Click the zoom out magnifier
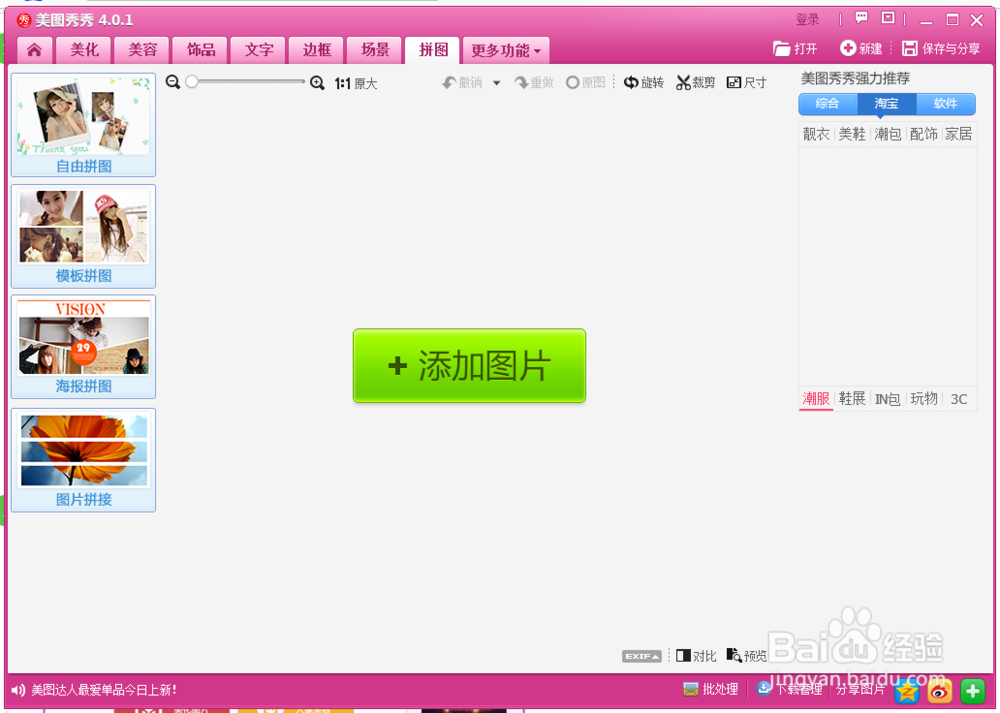Image resolution: width=1000 pixels, height=713 pixels. 172,82
